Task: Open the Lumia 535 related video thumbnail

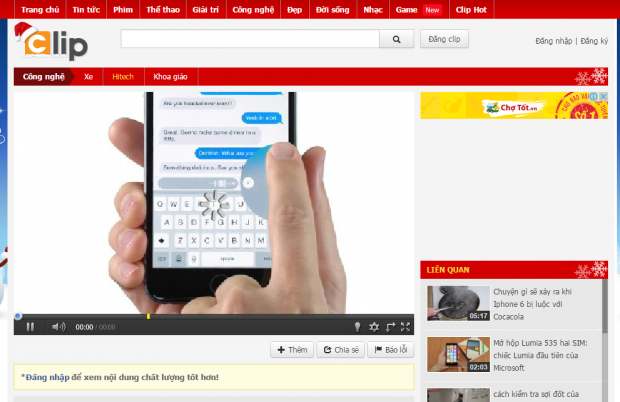Action: tap(458, 354)
